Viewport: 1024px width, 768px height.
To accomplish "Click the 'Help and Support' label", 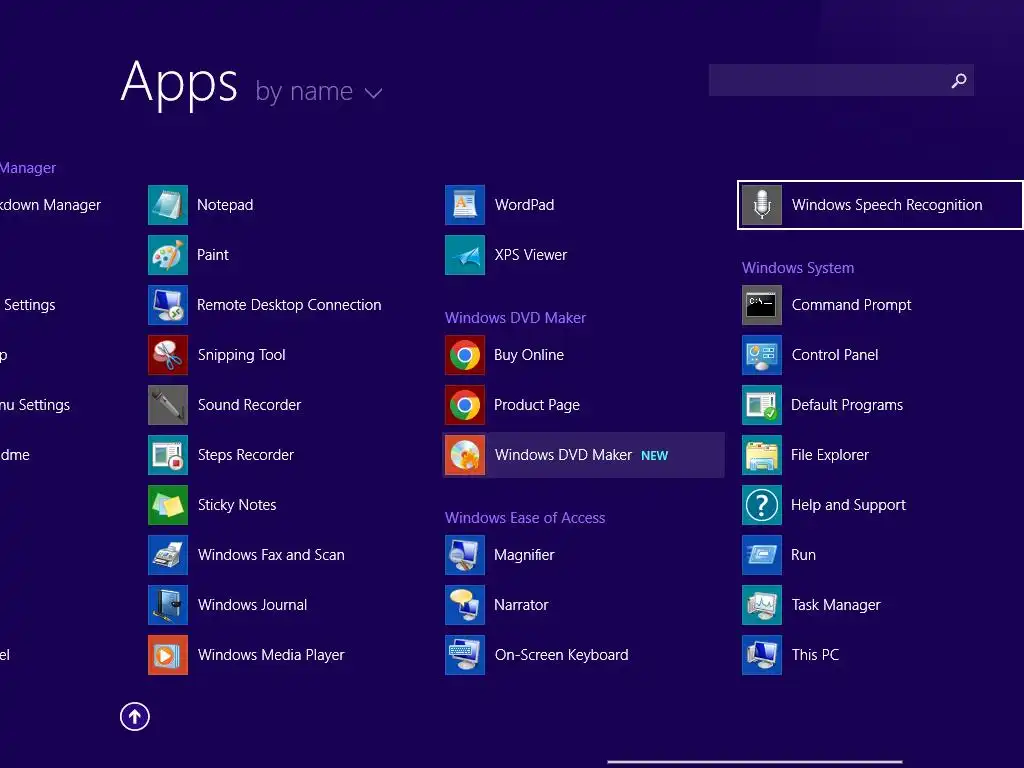I will [x=848, y=505].
